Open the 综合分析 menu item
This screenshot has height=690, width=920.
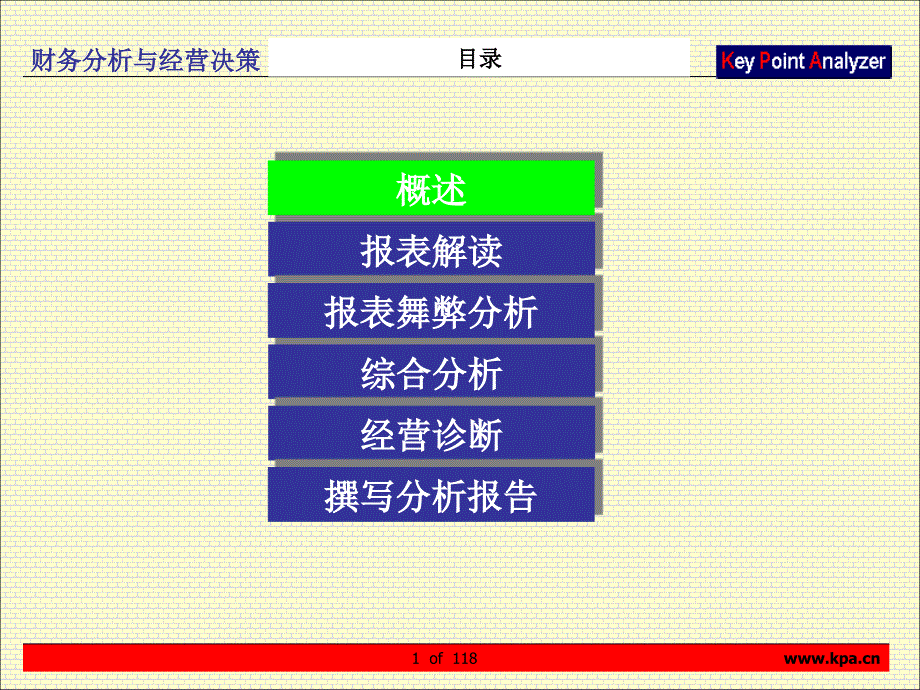431,374
